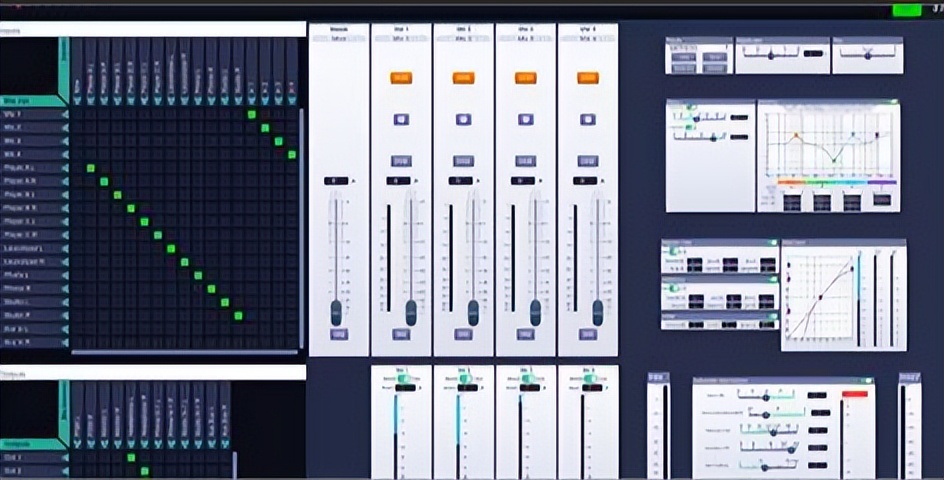The width and height of the screenshot is (944, 480).
Task: Click the horizontal scrollbar under the input matrix
Action: tap(184, 352)
